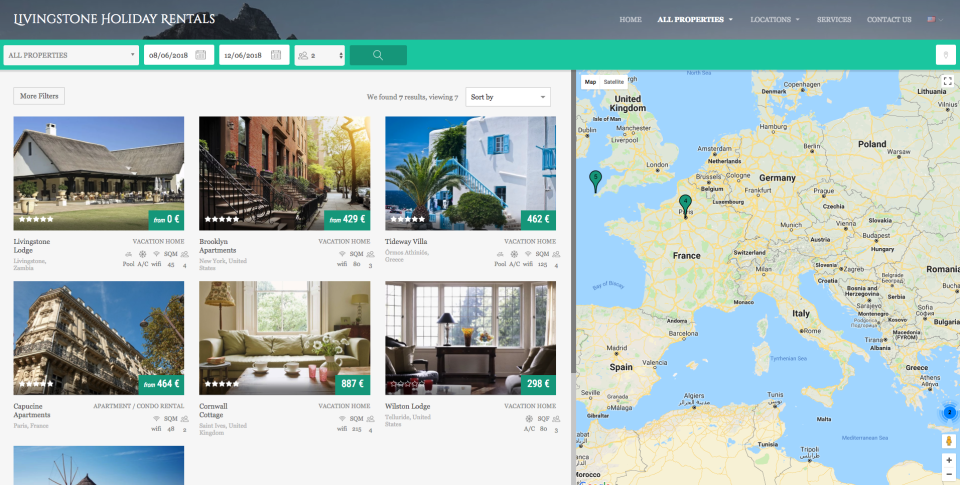Click the language flag icon in navigation
The height and width of the screenshot is (485, 960).
(931, 20)
